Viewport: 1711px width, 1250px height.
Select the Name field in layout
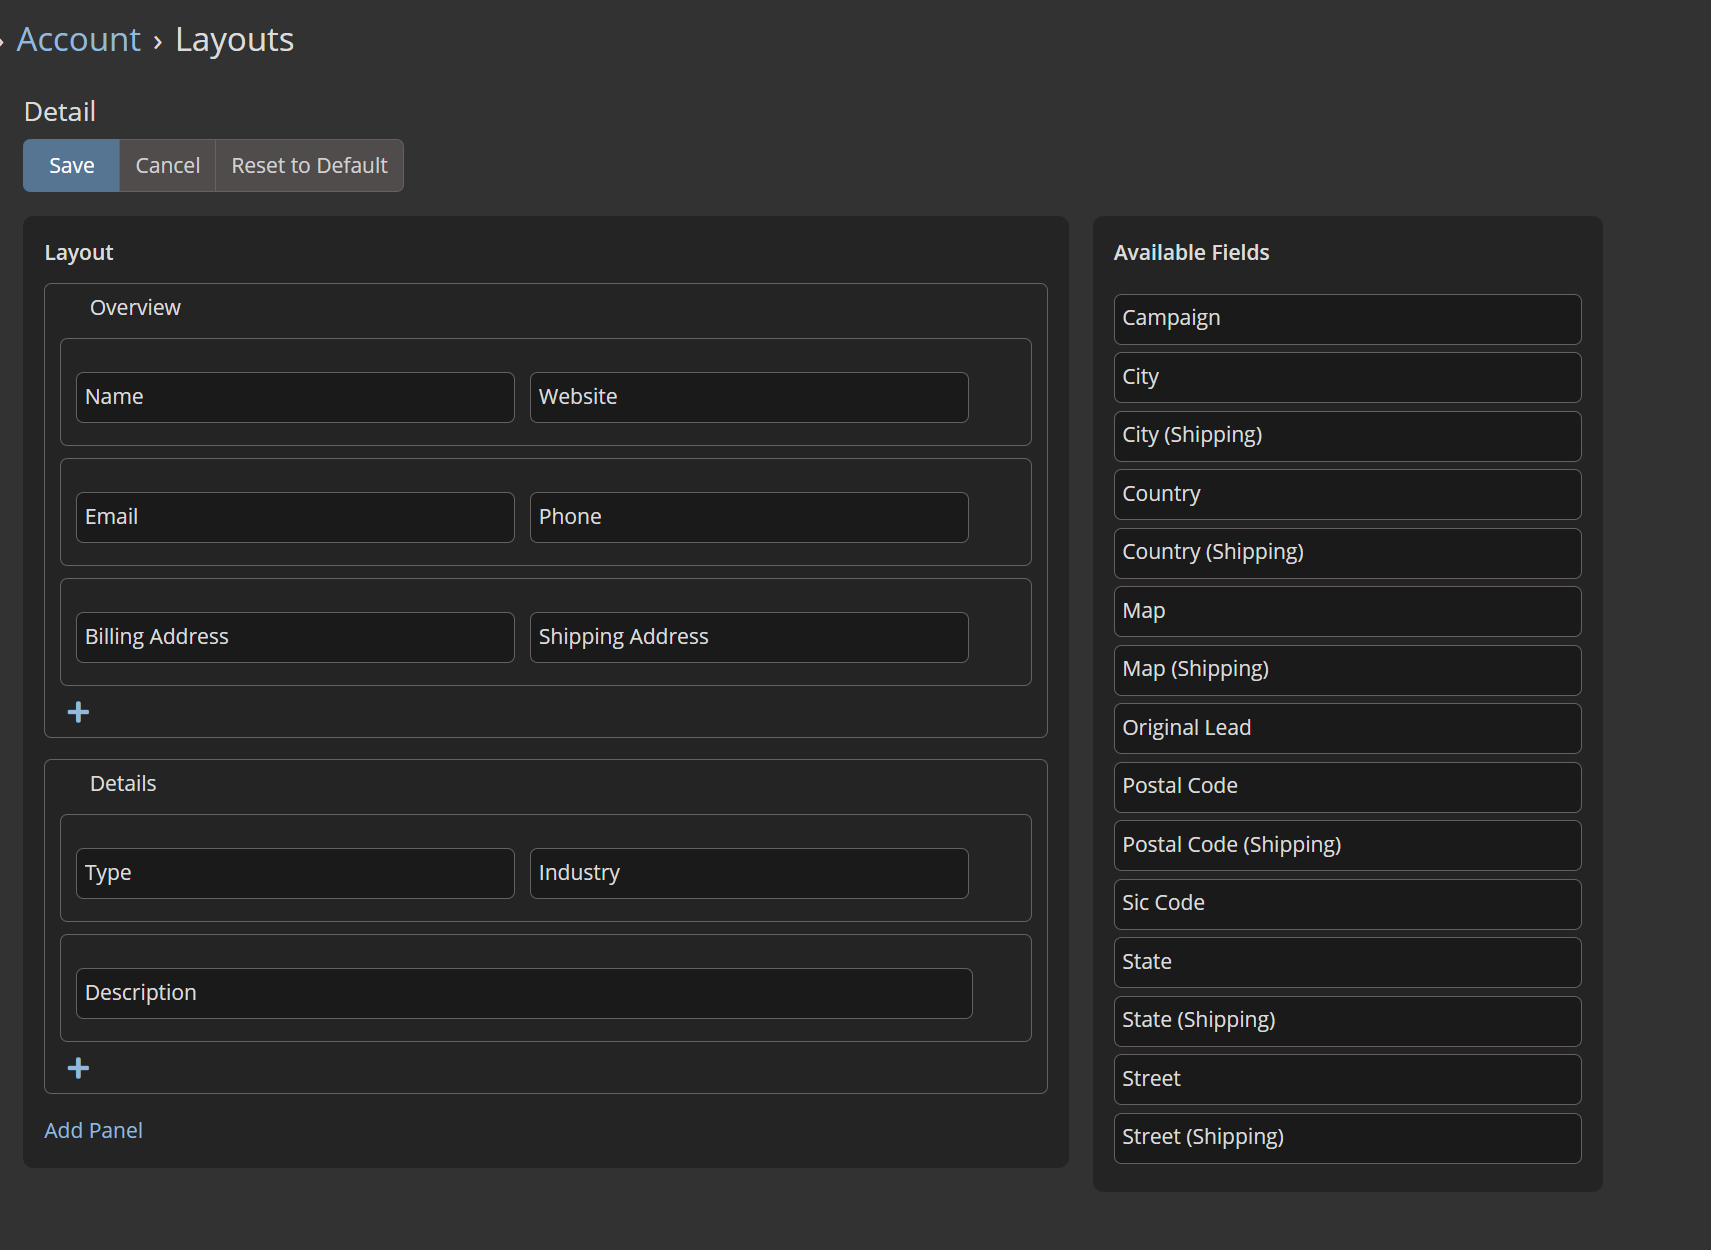click(x=295, y=397)
